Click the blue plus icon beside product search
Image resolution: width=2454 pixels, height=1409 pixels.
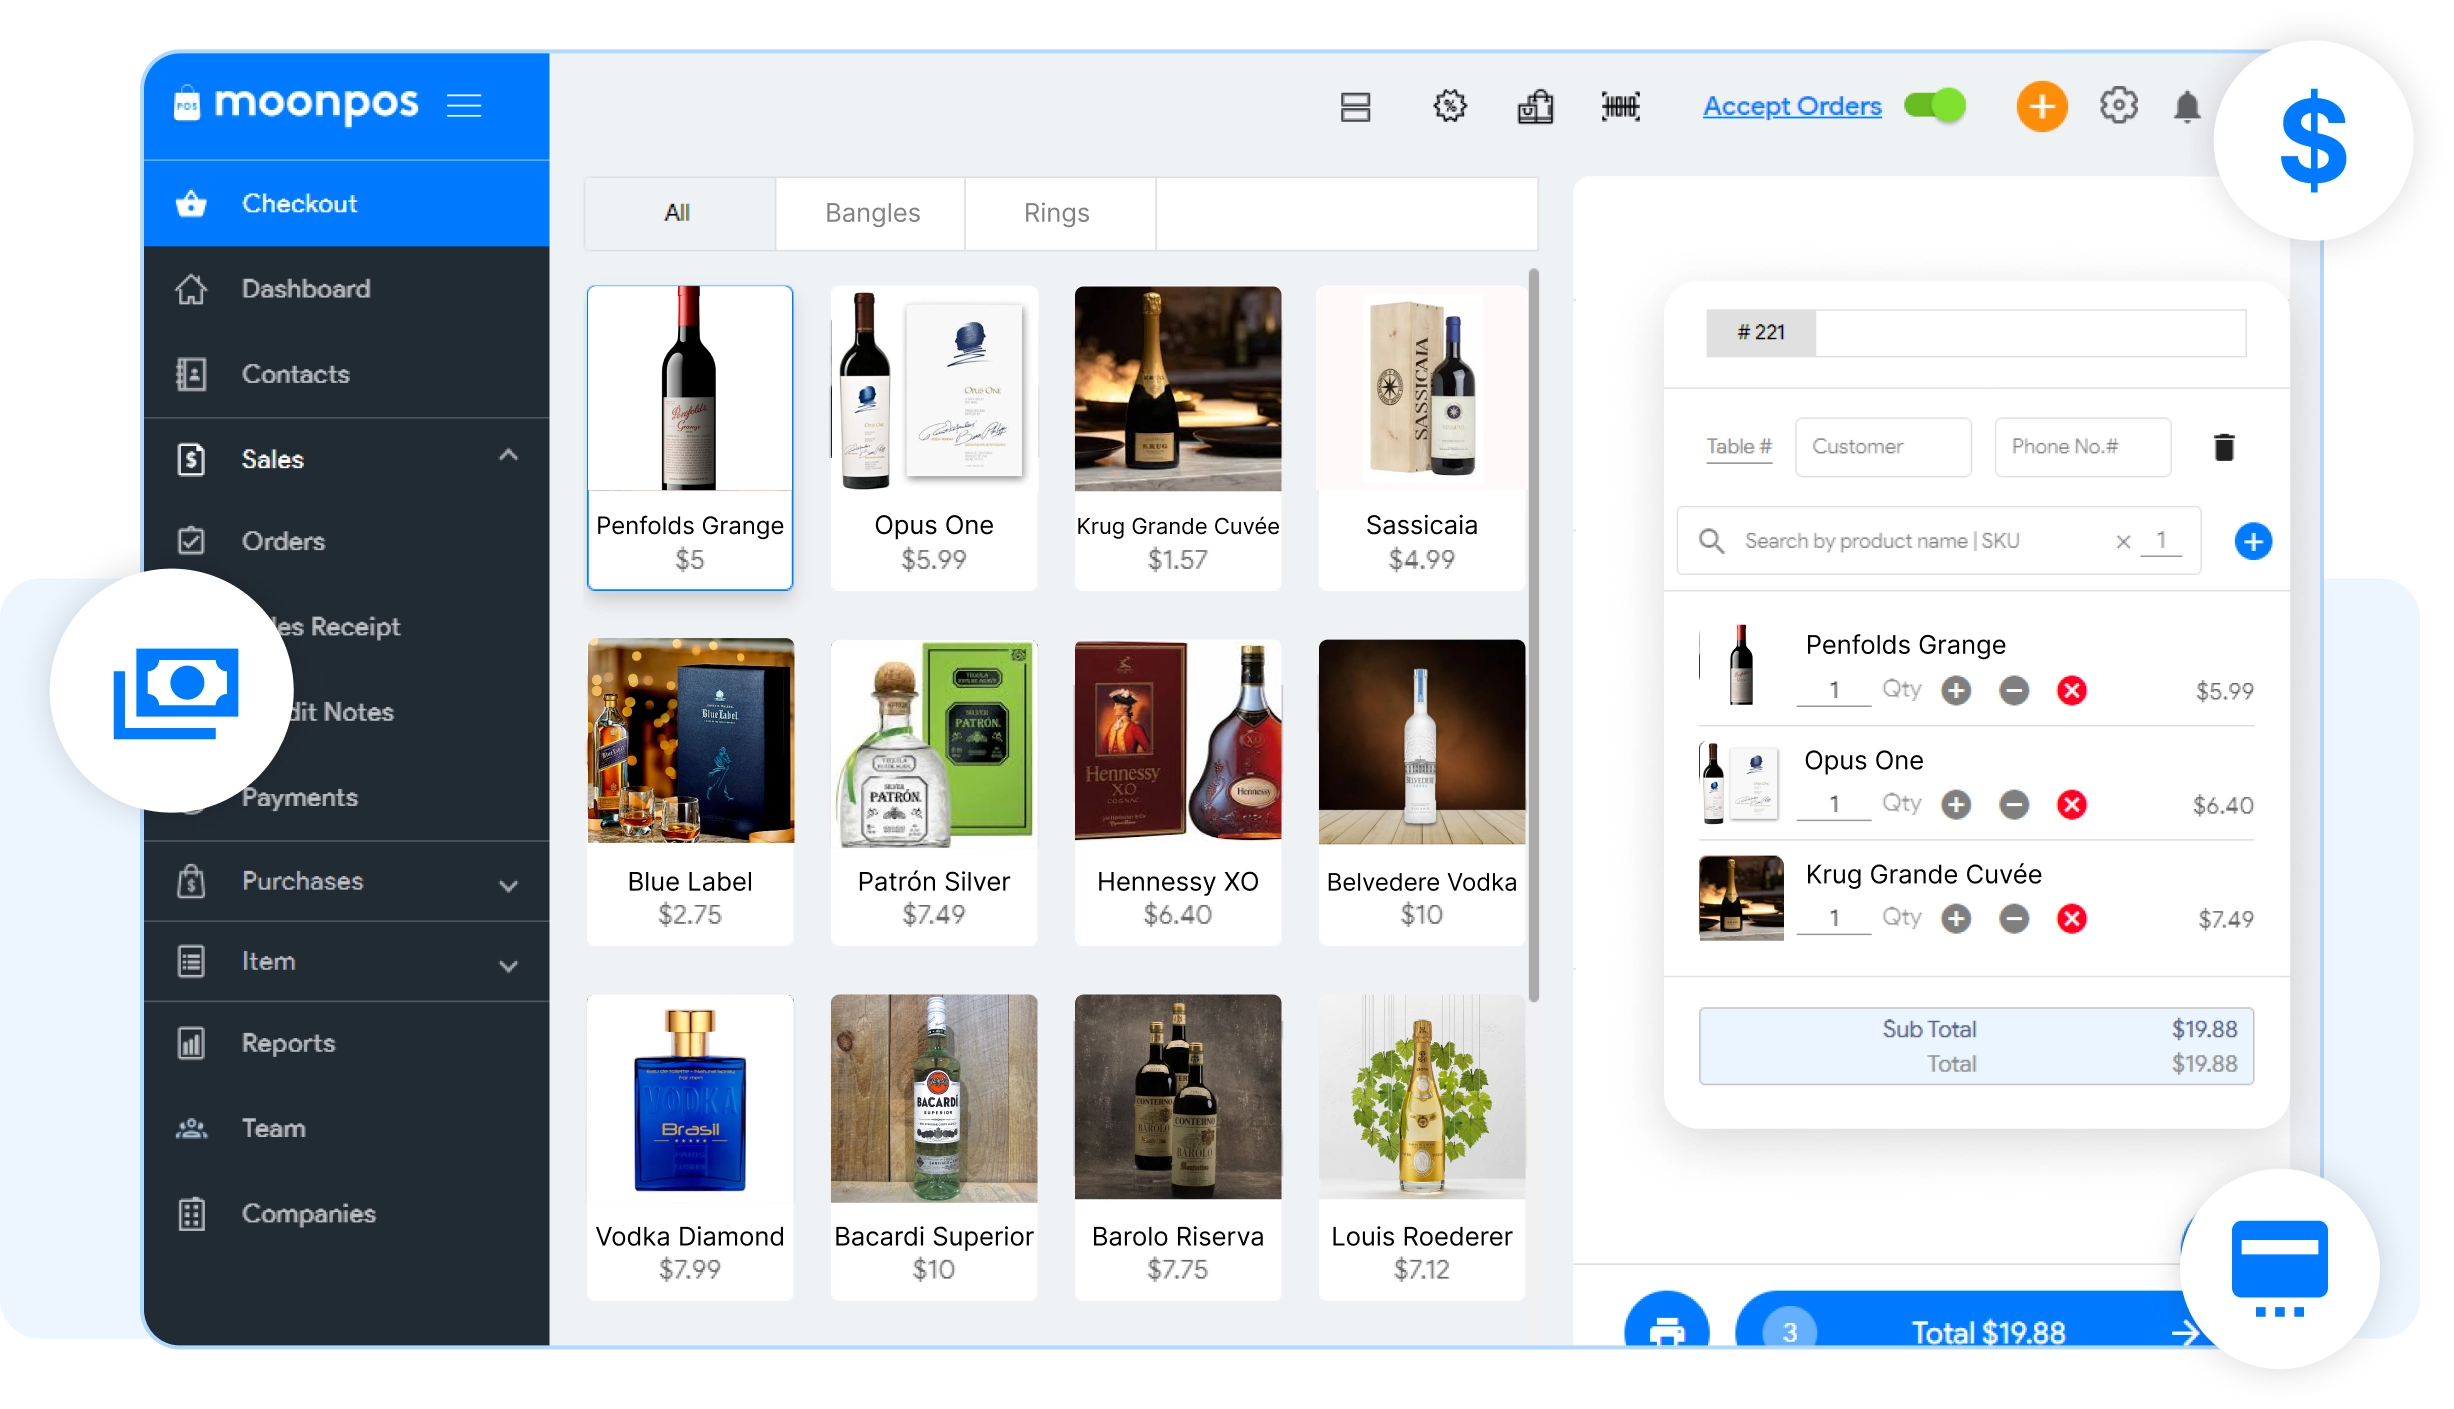[2253, 540]
